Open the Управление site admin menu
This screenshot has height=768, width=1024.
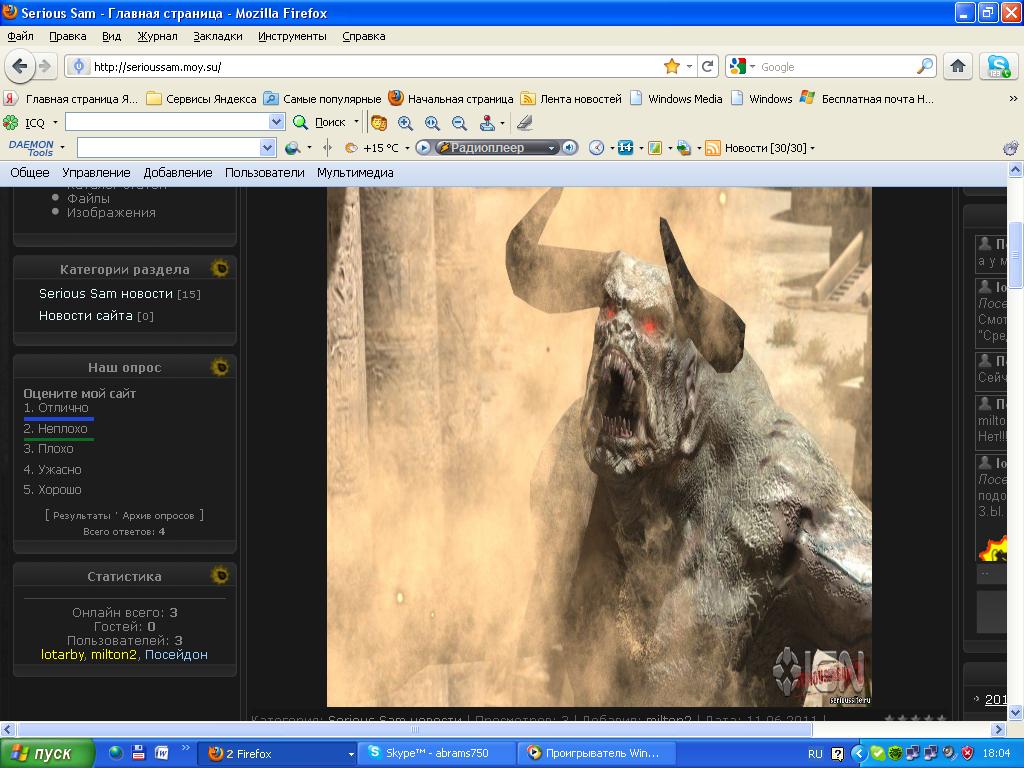(96, 172)
